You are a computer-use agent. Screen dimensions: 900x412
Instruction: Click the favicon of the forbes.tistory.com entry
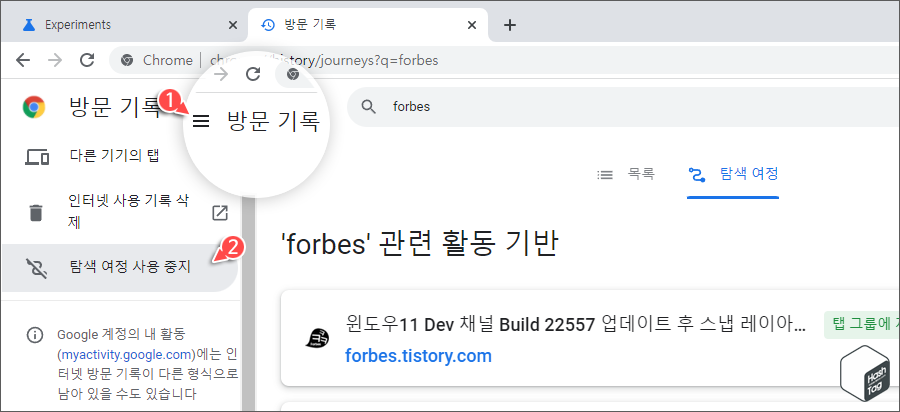click(x=317, y=340)
